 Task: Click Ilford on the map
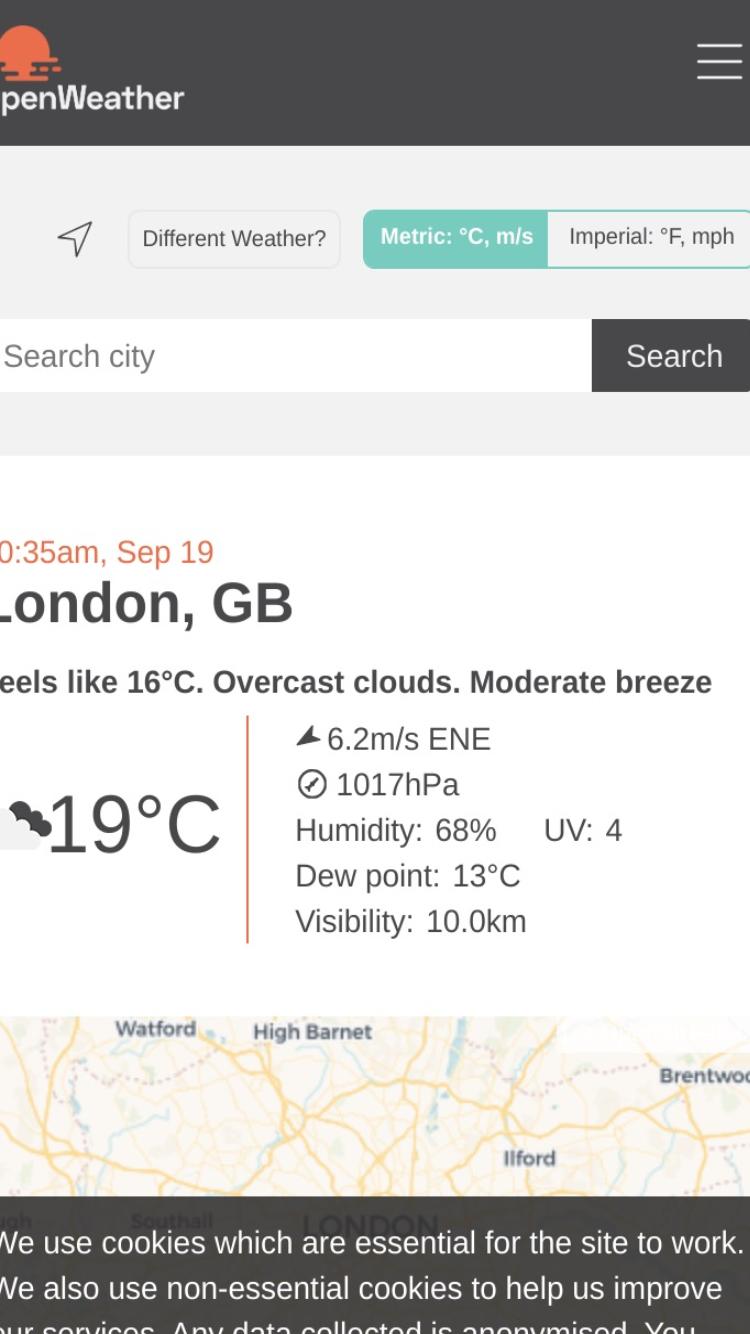click(x=529, y=1158)
